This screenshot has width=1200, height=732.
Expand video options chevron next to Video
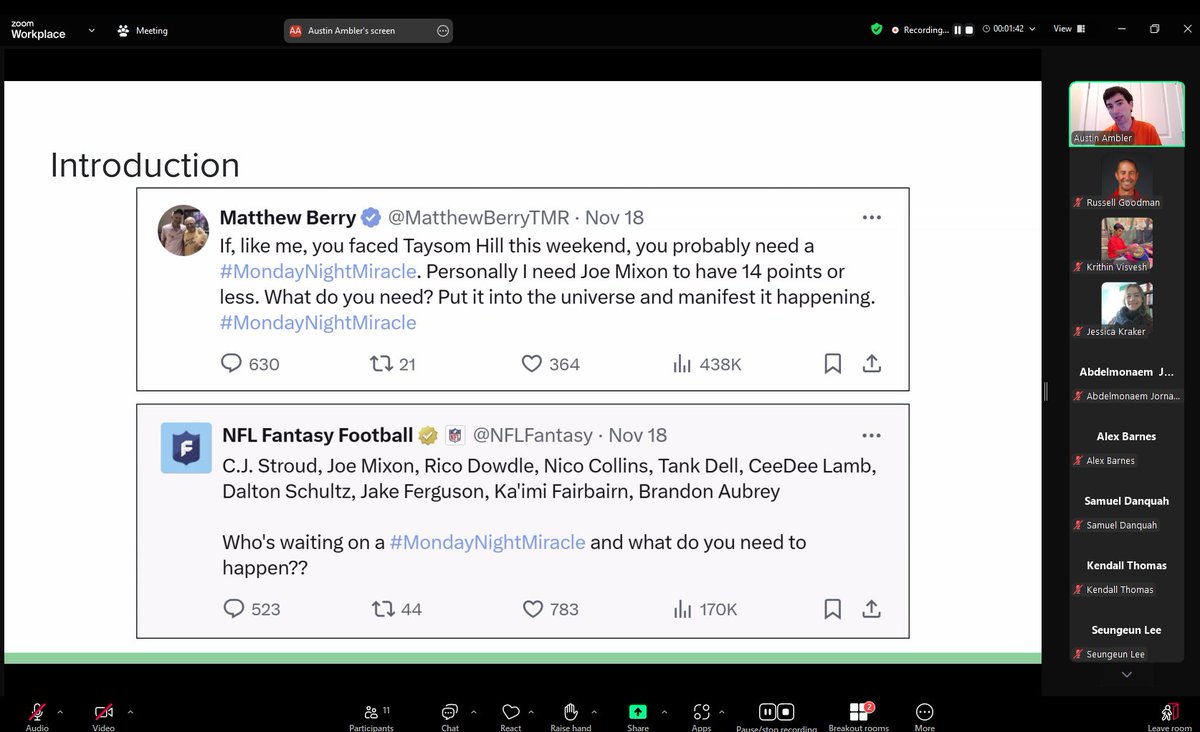pos(130,712)
